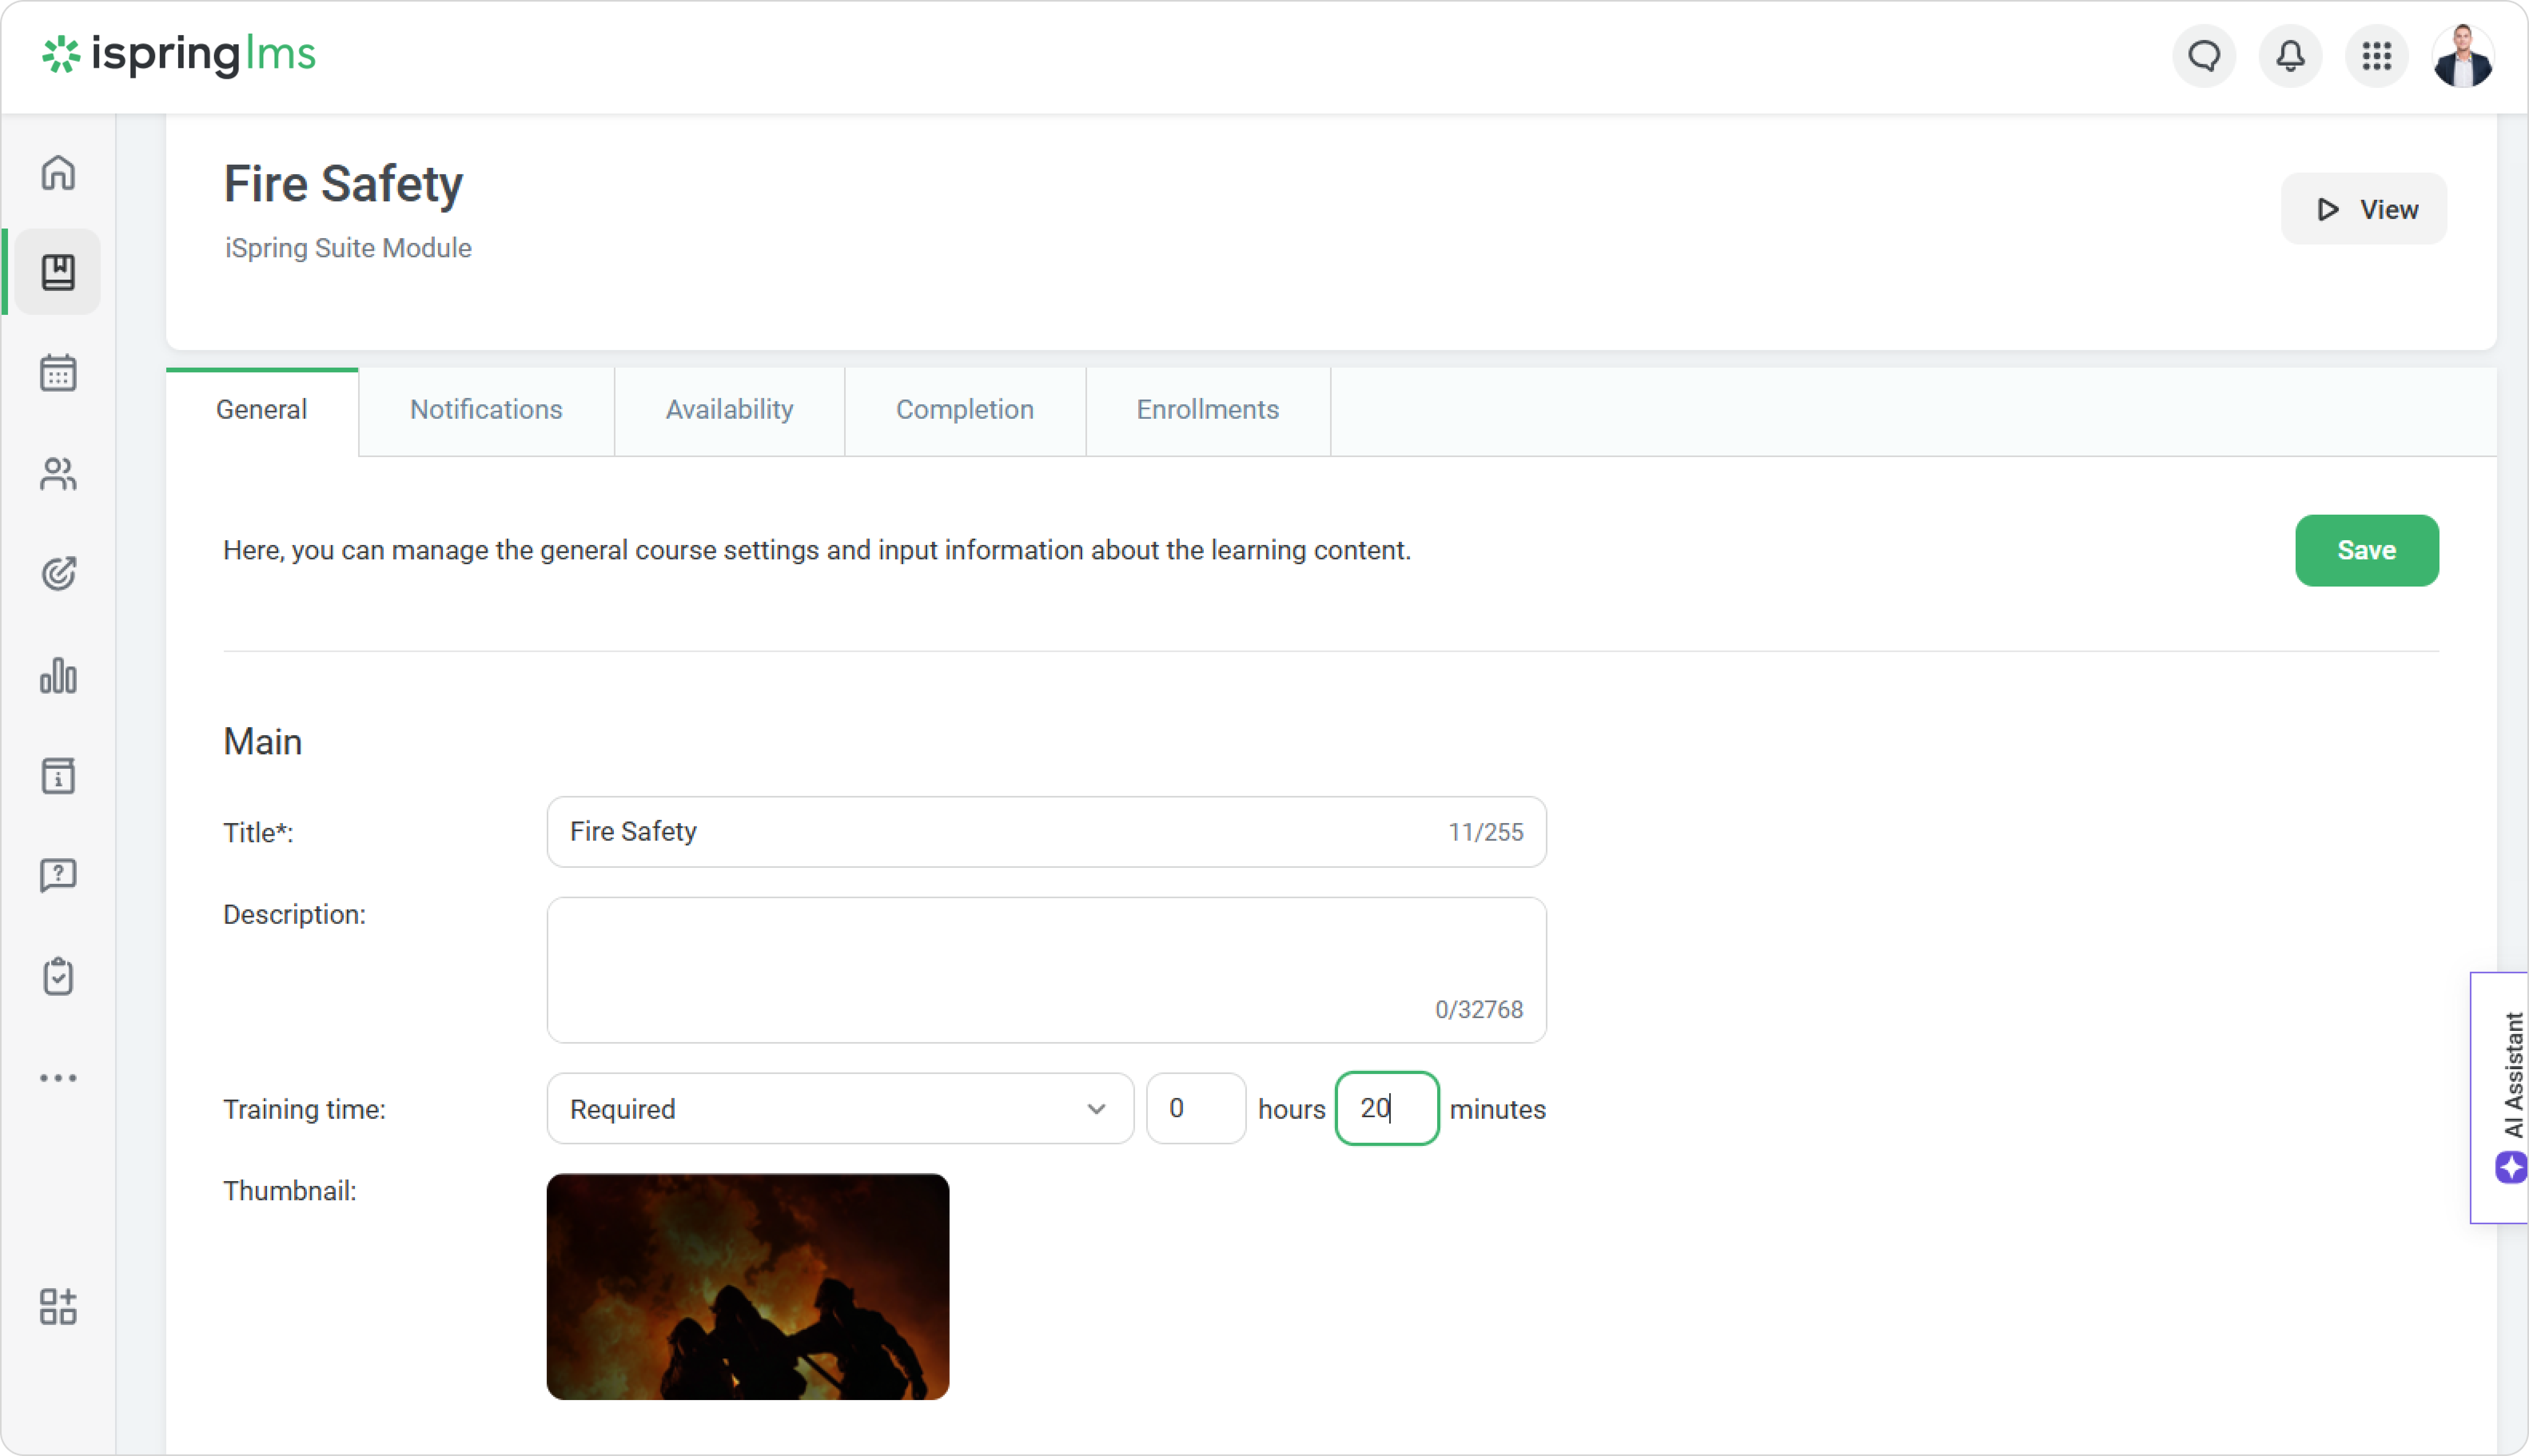
Task: Open the reports bar chart icon
Action: pyautogui.click(x=58, y=676)
